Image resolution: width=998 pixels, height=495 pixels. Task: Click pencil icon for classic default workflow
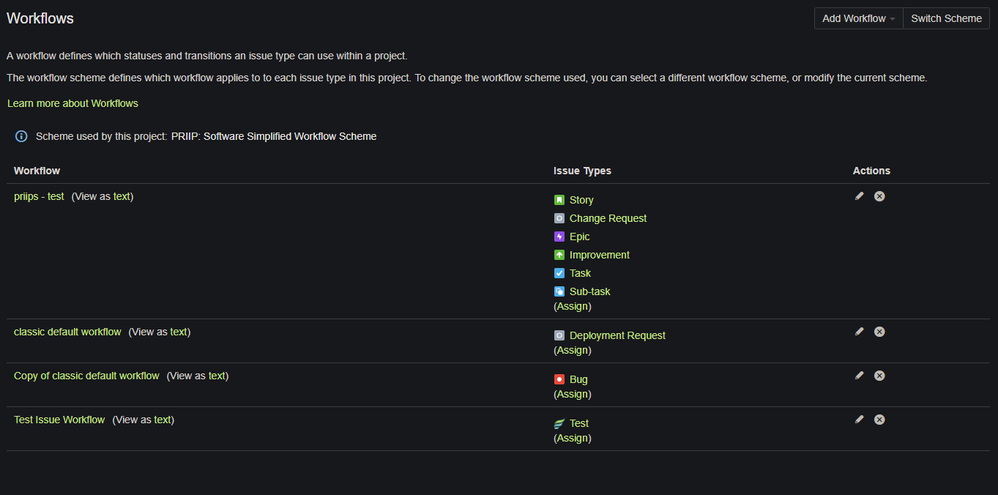coord(859,331)
